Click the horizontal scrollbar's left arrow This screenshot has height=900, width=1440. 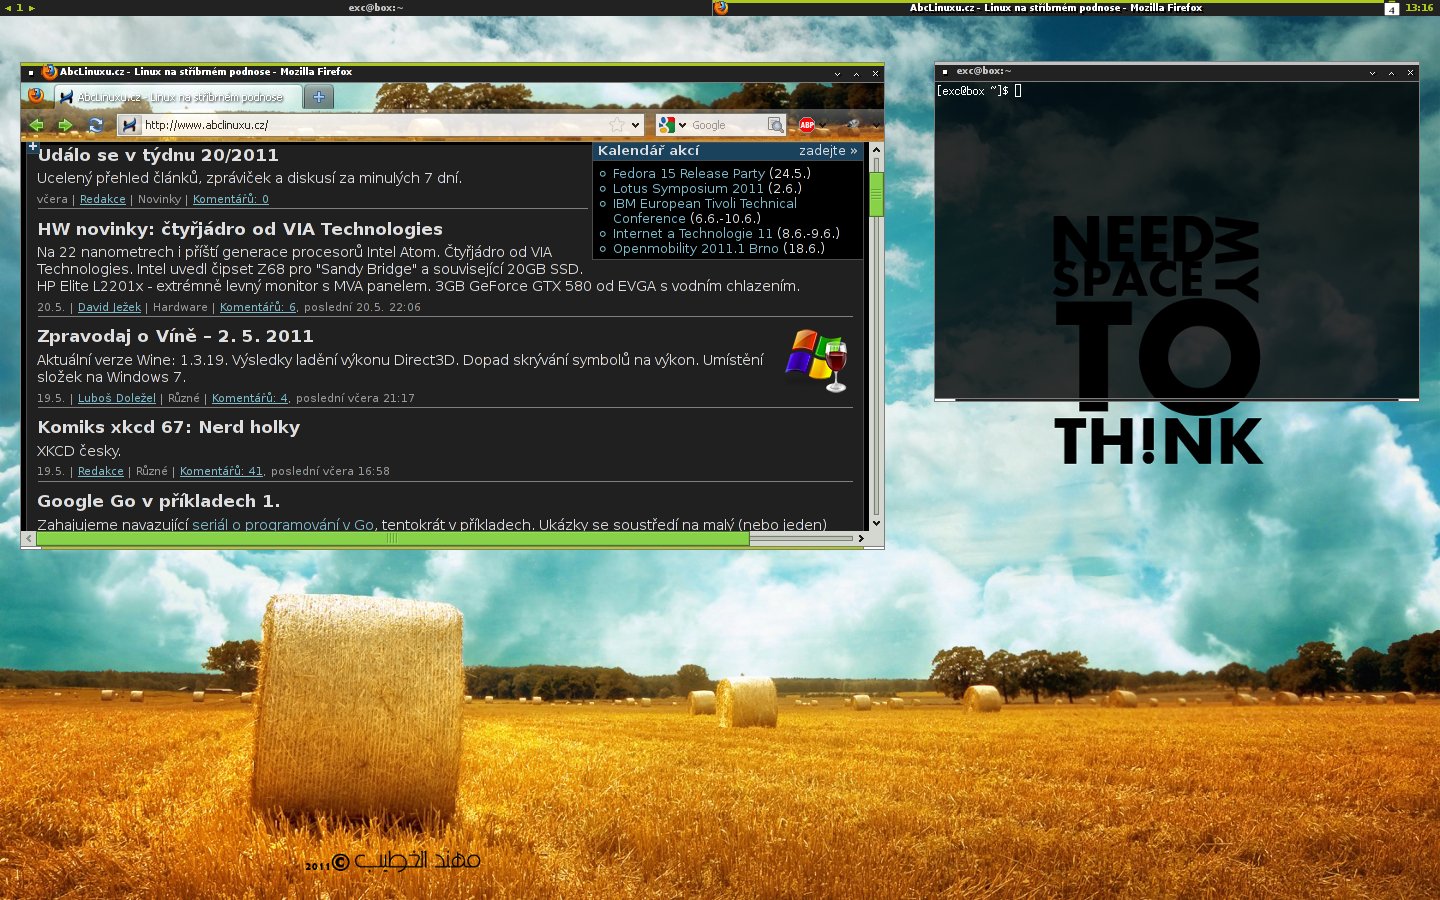[x=28, y=538]
